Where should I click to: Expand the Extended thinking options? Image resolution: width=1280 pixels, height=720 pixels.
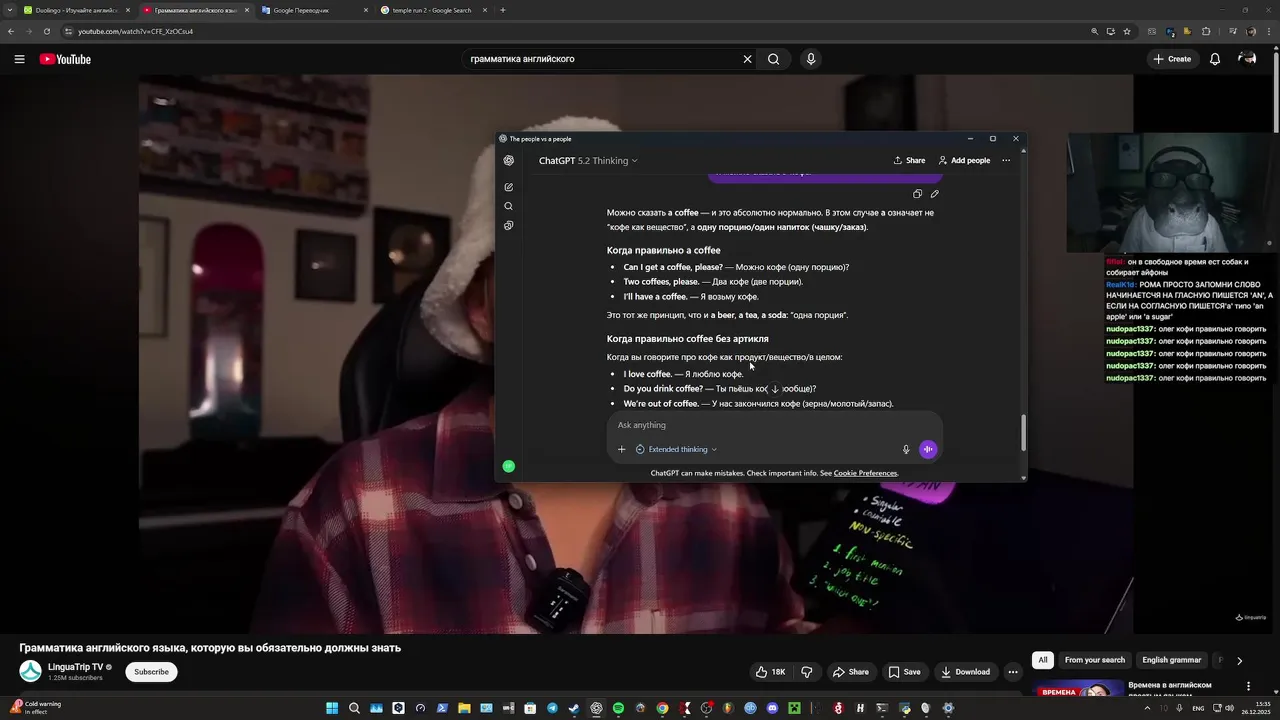(677, 449)
